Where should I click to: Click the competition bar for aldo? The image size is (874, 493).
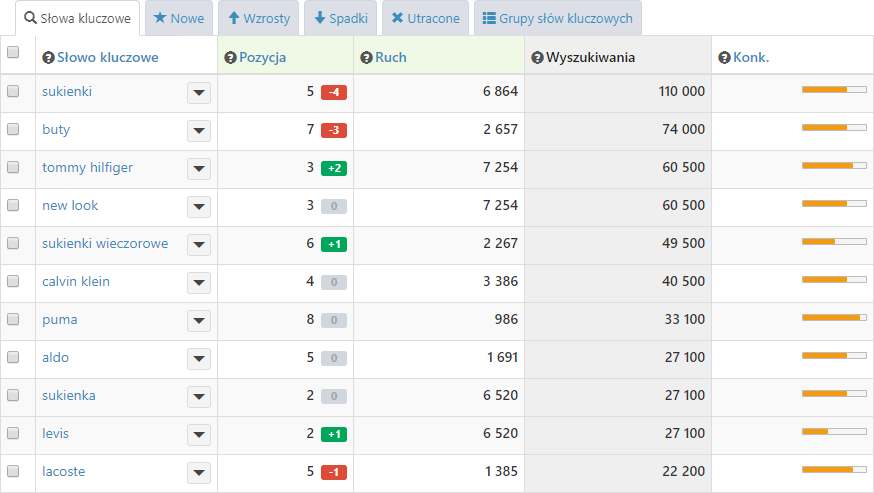tap(833, 356)
